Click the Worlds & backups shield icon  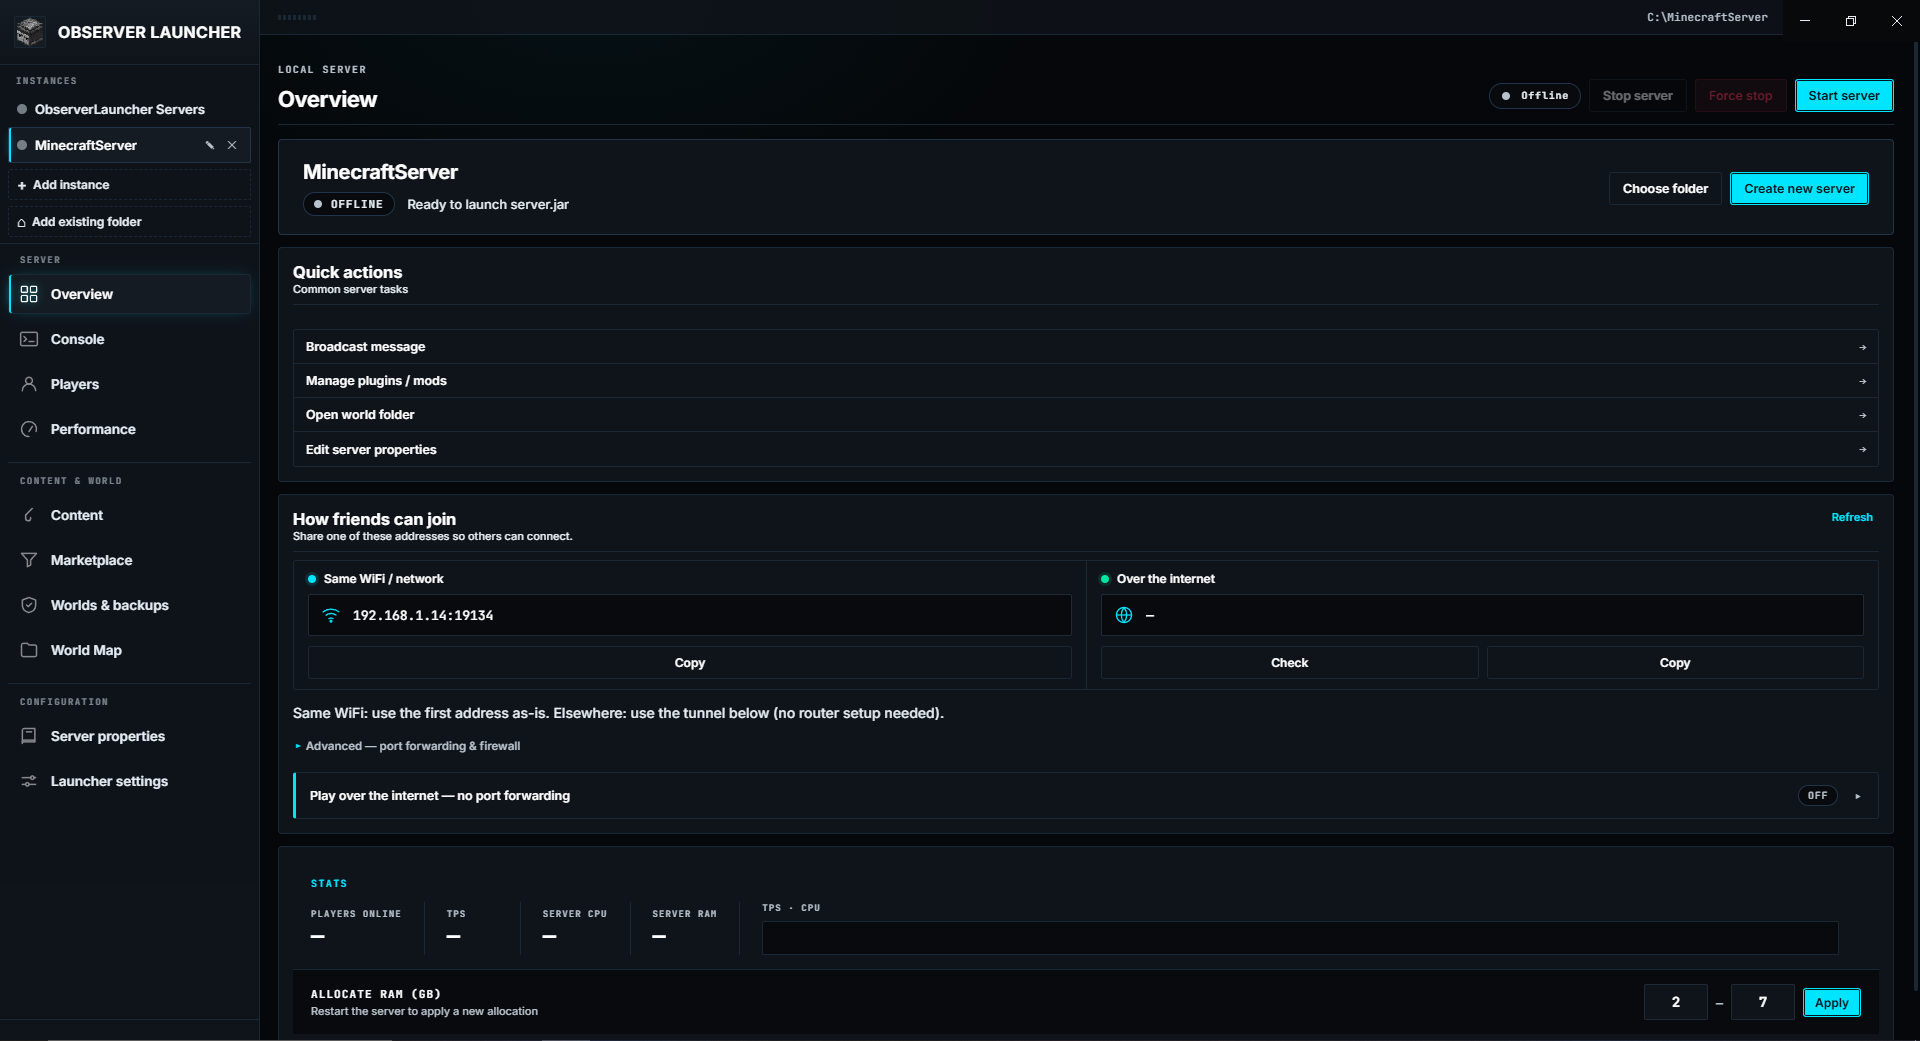point(29,605)
